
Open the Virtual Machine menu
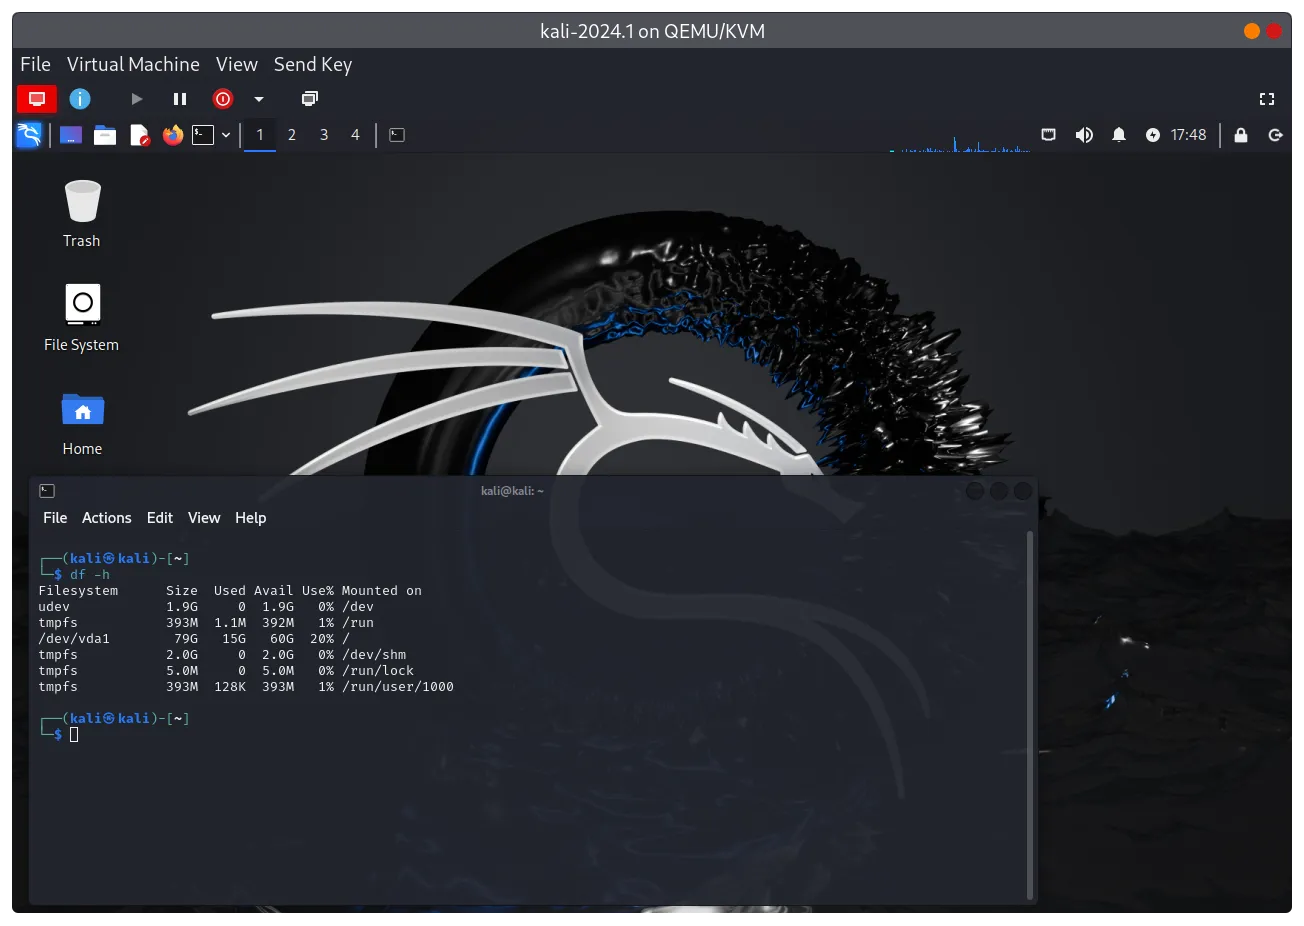click(x=133, y=64)
